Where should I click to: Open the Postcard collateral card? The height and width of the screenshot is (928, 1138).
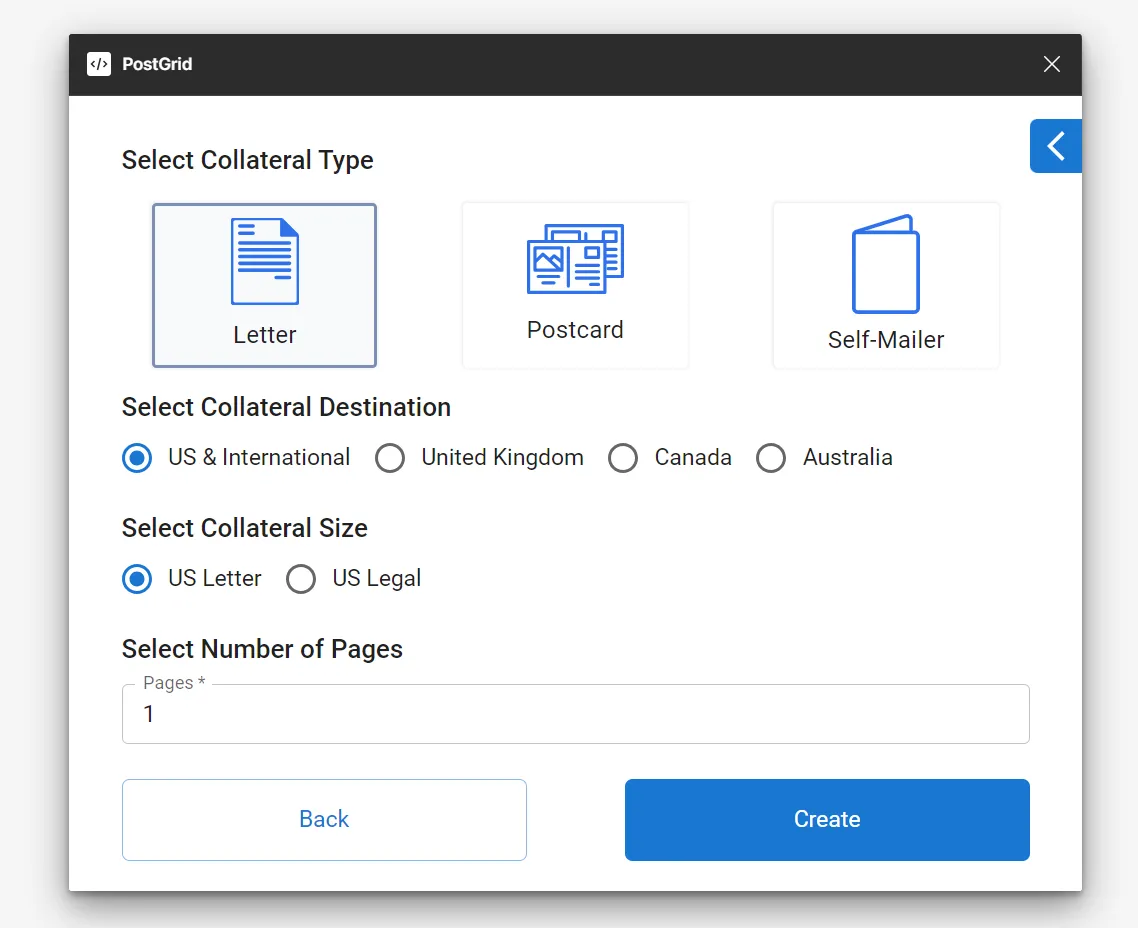point(575,285)
